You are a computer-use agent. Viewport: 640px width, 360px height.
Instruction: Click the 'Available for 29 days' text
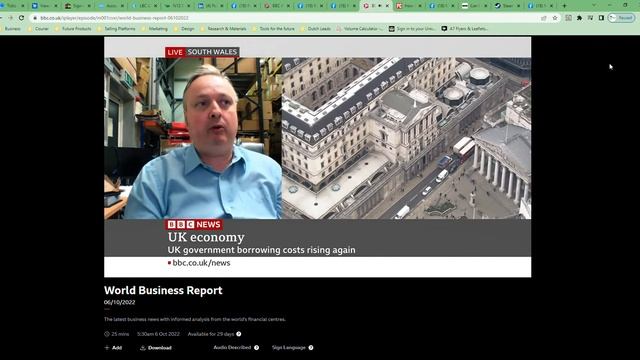click(211, 334)
